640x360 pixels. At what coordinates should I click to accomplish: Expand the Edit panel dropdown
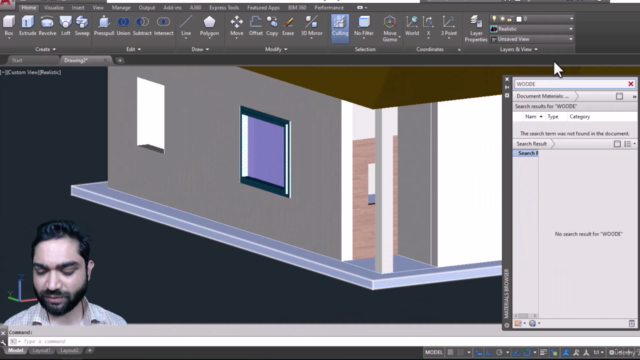coord(133,49)
